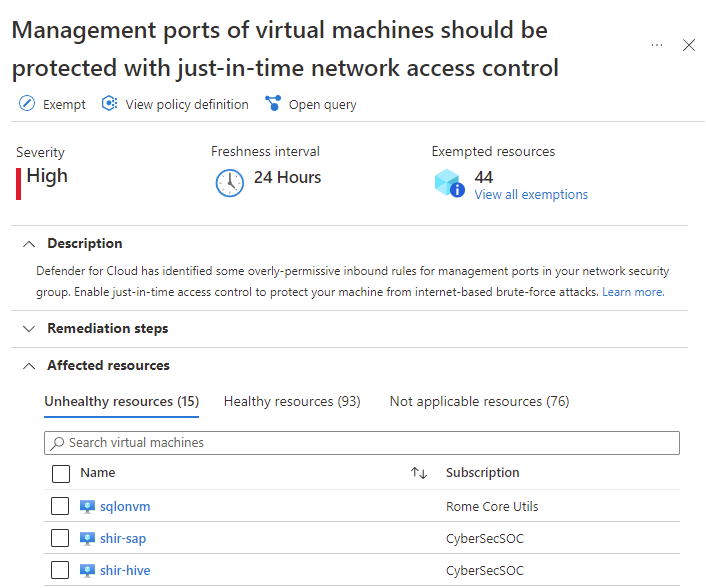
Task: Click the Open query icon
Action: click(x=273, y=104)
